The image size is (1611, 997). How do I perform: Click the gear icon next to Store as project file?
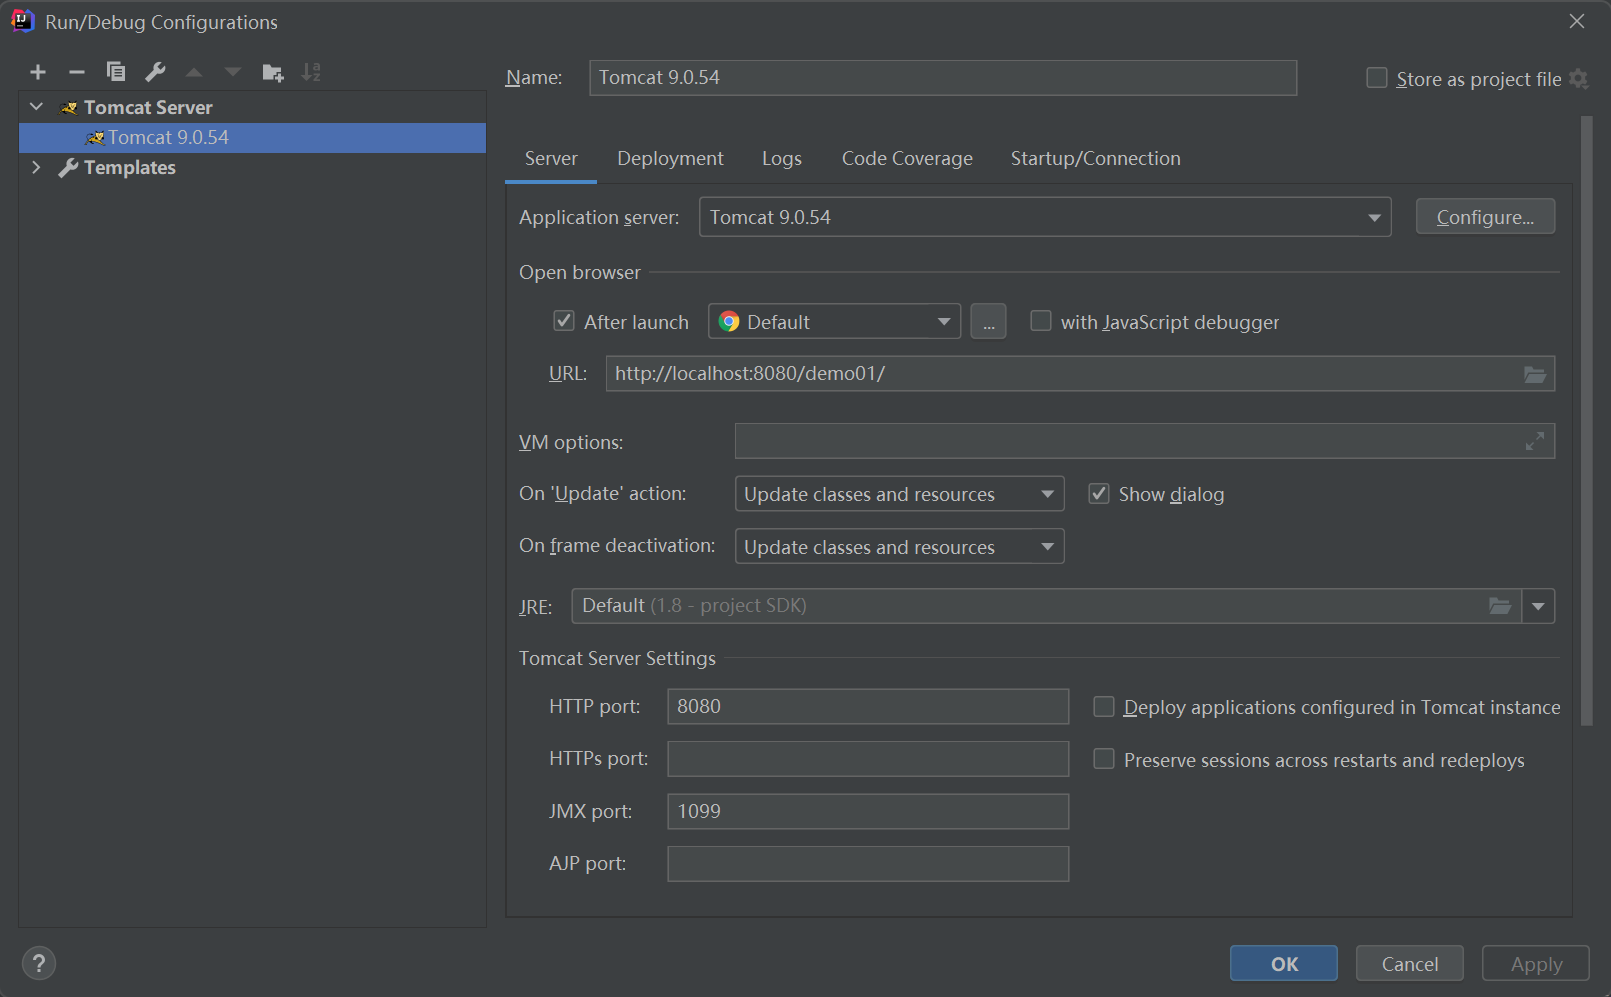(1579, 79)
